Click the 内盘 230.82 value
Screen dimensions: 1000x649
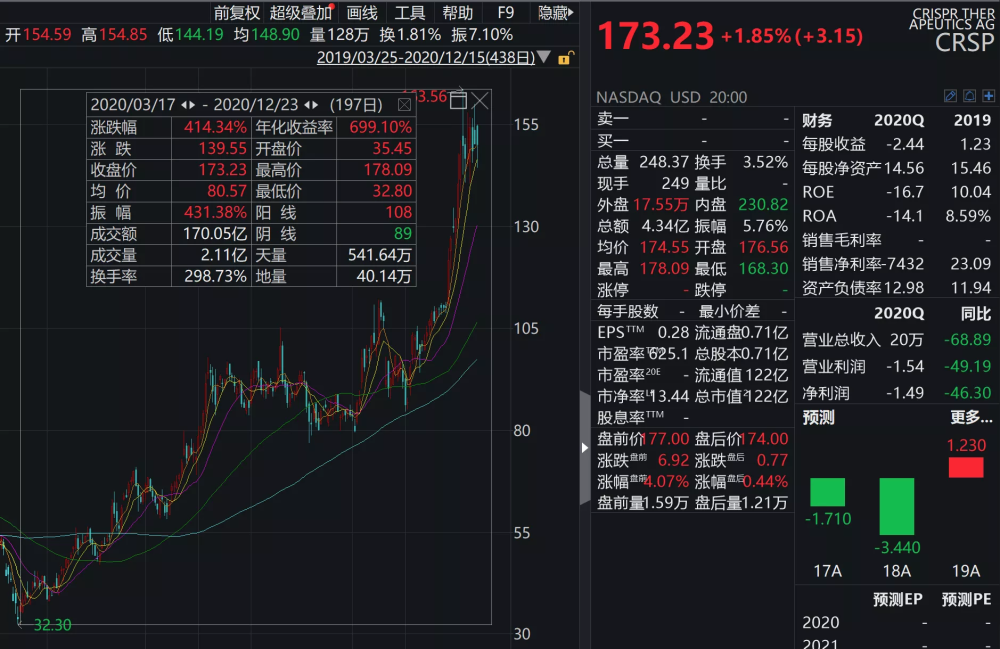click(763, 204)
